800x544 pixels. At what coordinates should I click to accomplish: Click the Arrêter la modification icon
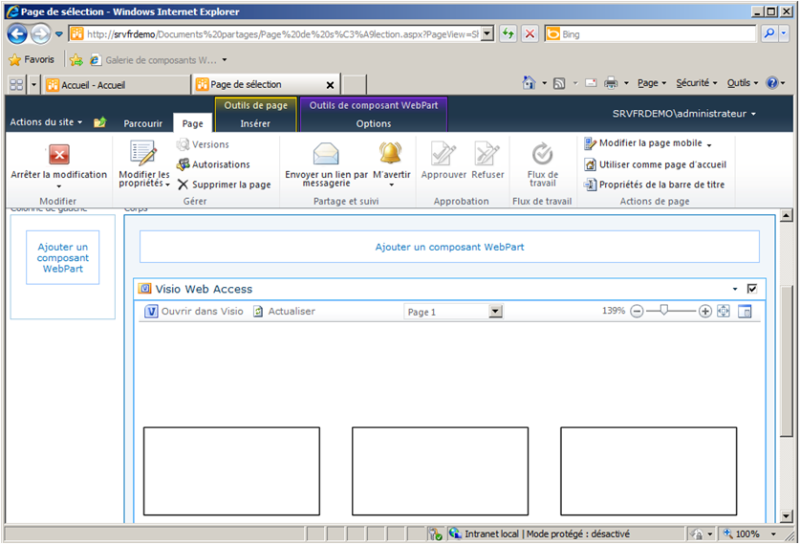click(x=59, y=155)
